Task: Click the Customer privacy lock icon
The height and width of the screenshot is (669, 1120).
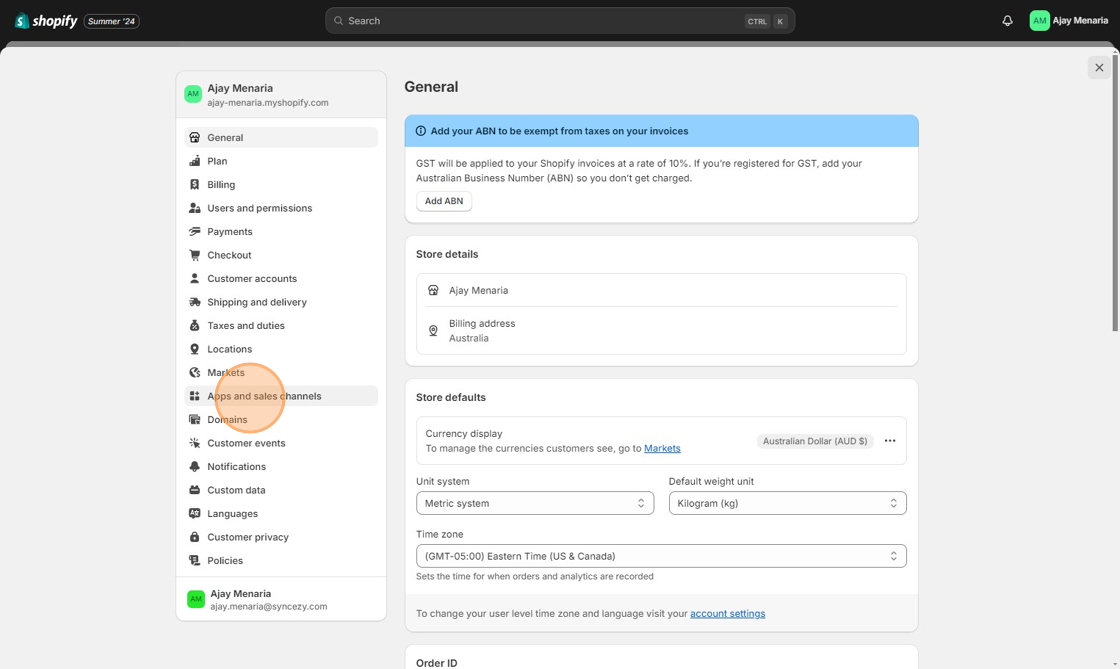Action: [x=195, y=537]
